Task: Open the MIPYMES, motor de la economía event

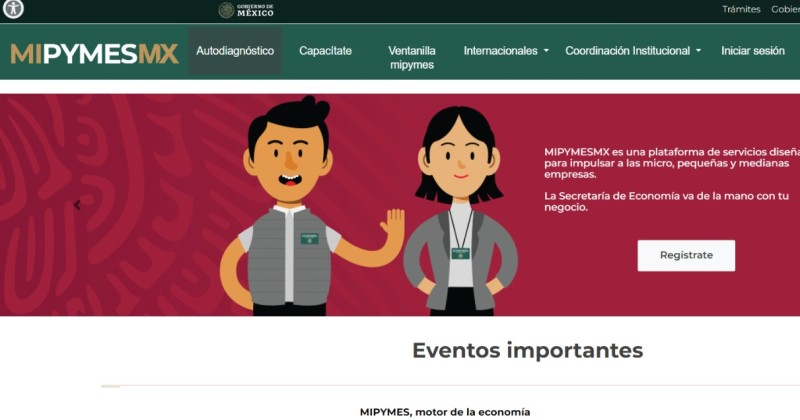Action: click(x=445, y=412)
